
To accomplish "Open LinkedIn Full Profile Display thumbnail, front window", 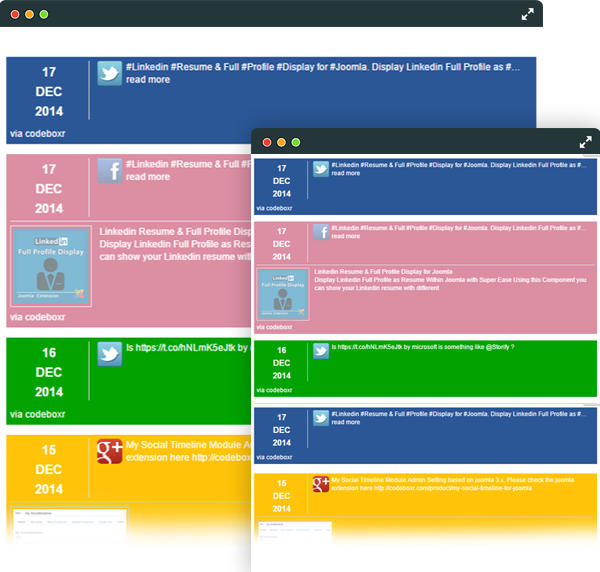I will 283,294.
